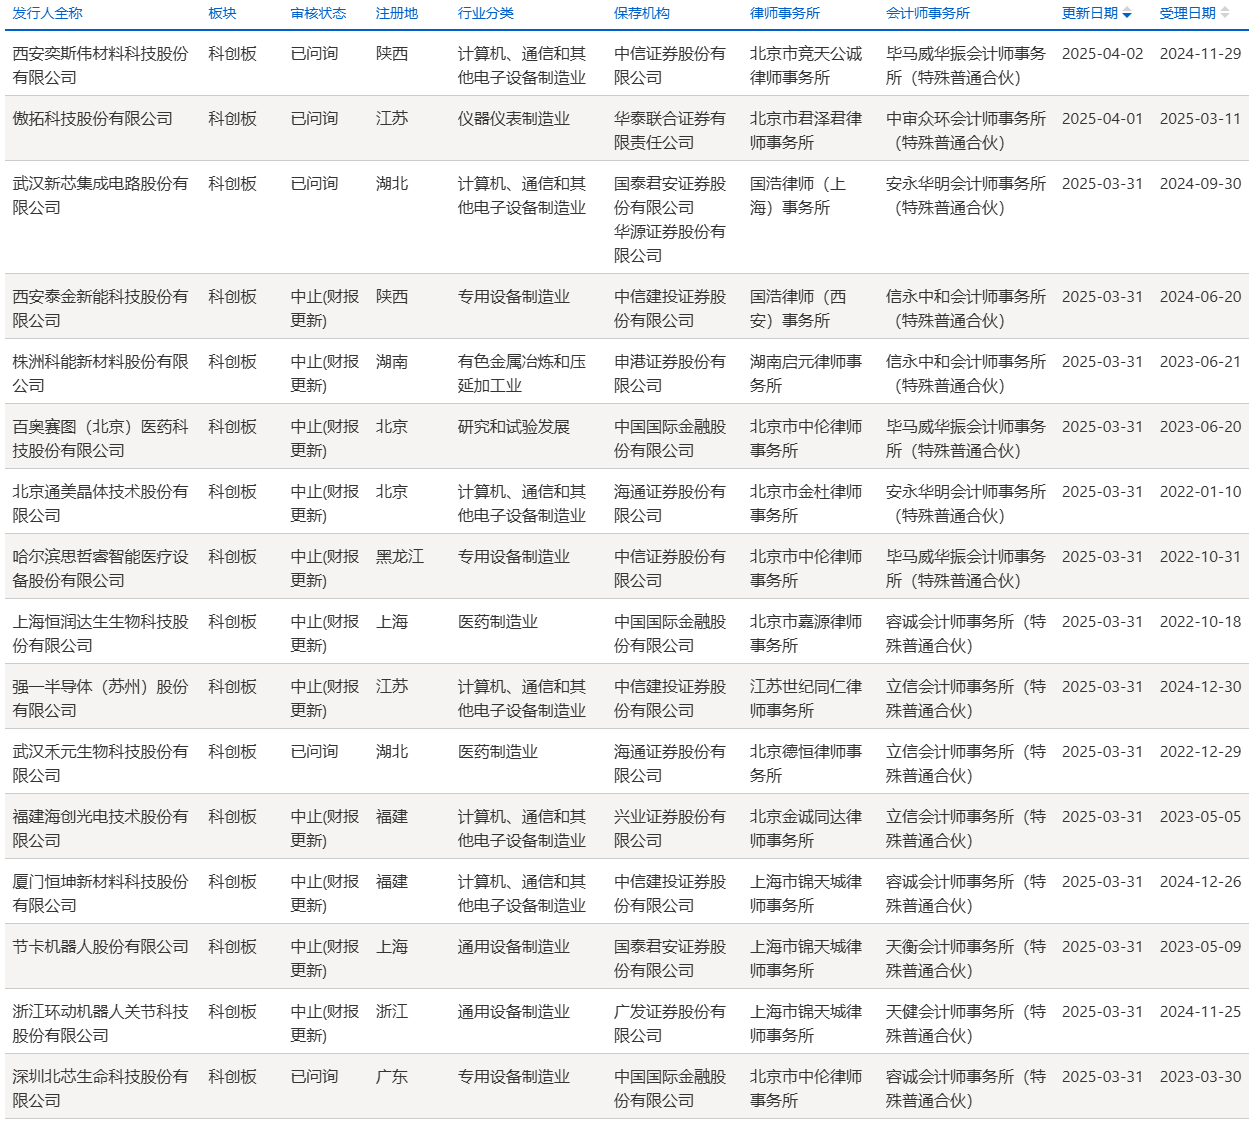1256x1123 pixels.
Task: Click 哈尔滨思哲睿智能医疗设备股份有限公司 name
Action: 100,569
